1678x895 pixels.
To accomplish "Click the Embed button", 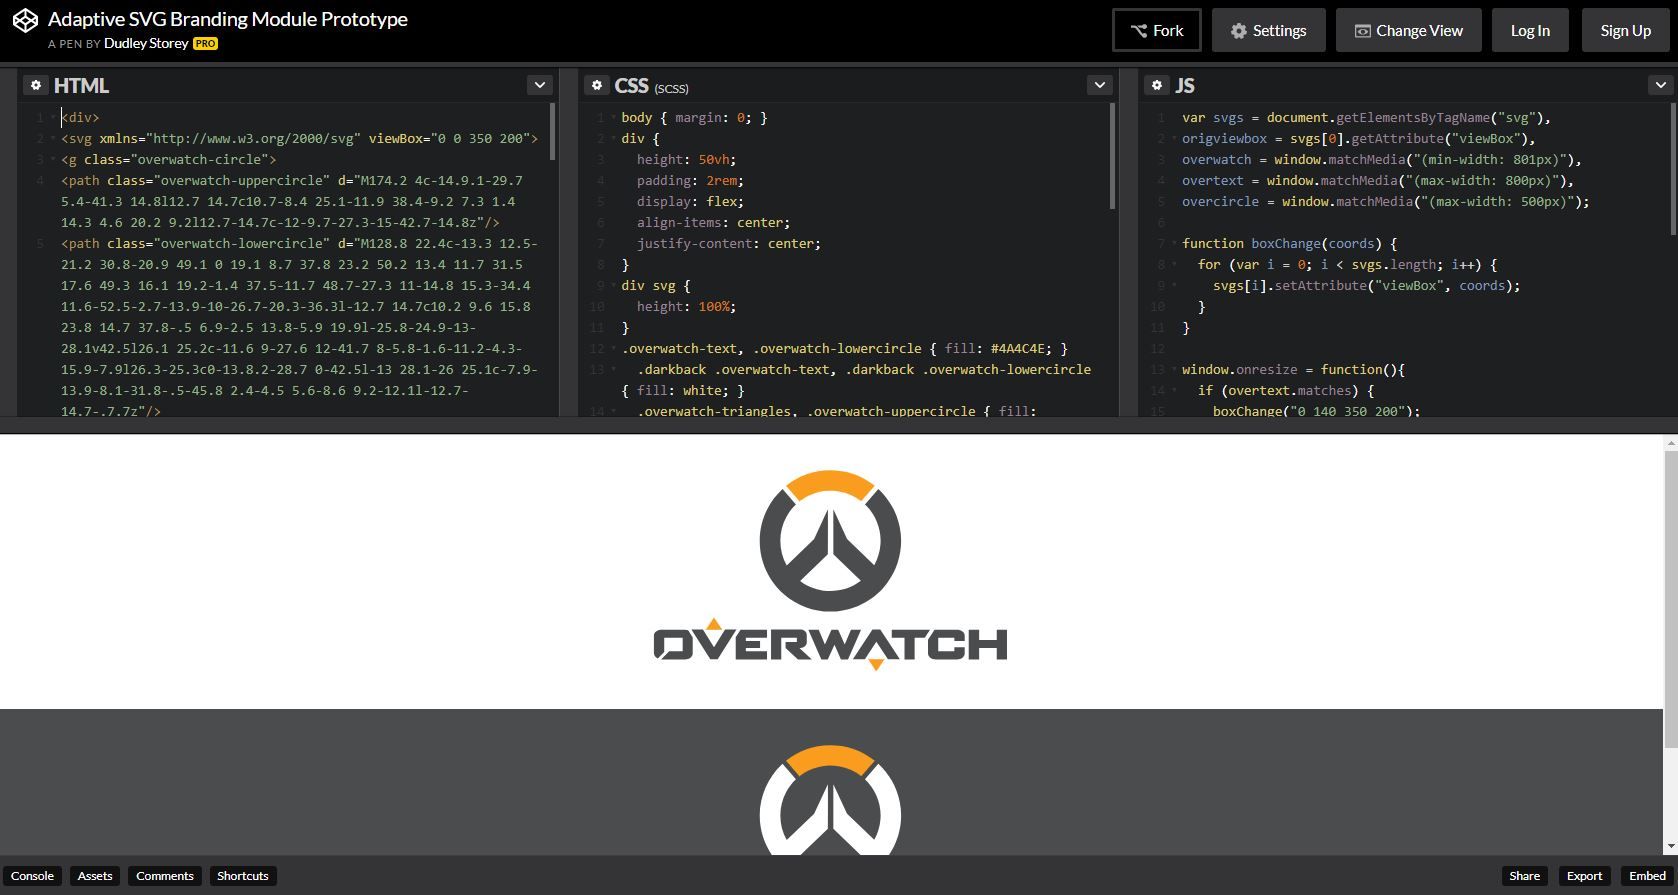I will pos(1647,876).
